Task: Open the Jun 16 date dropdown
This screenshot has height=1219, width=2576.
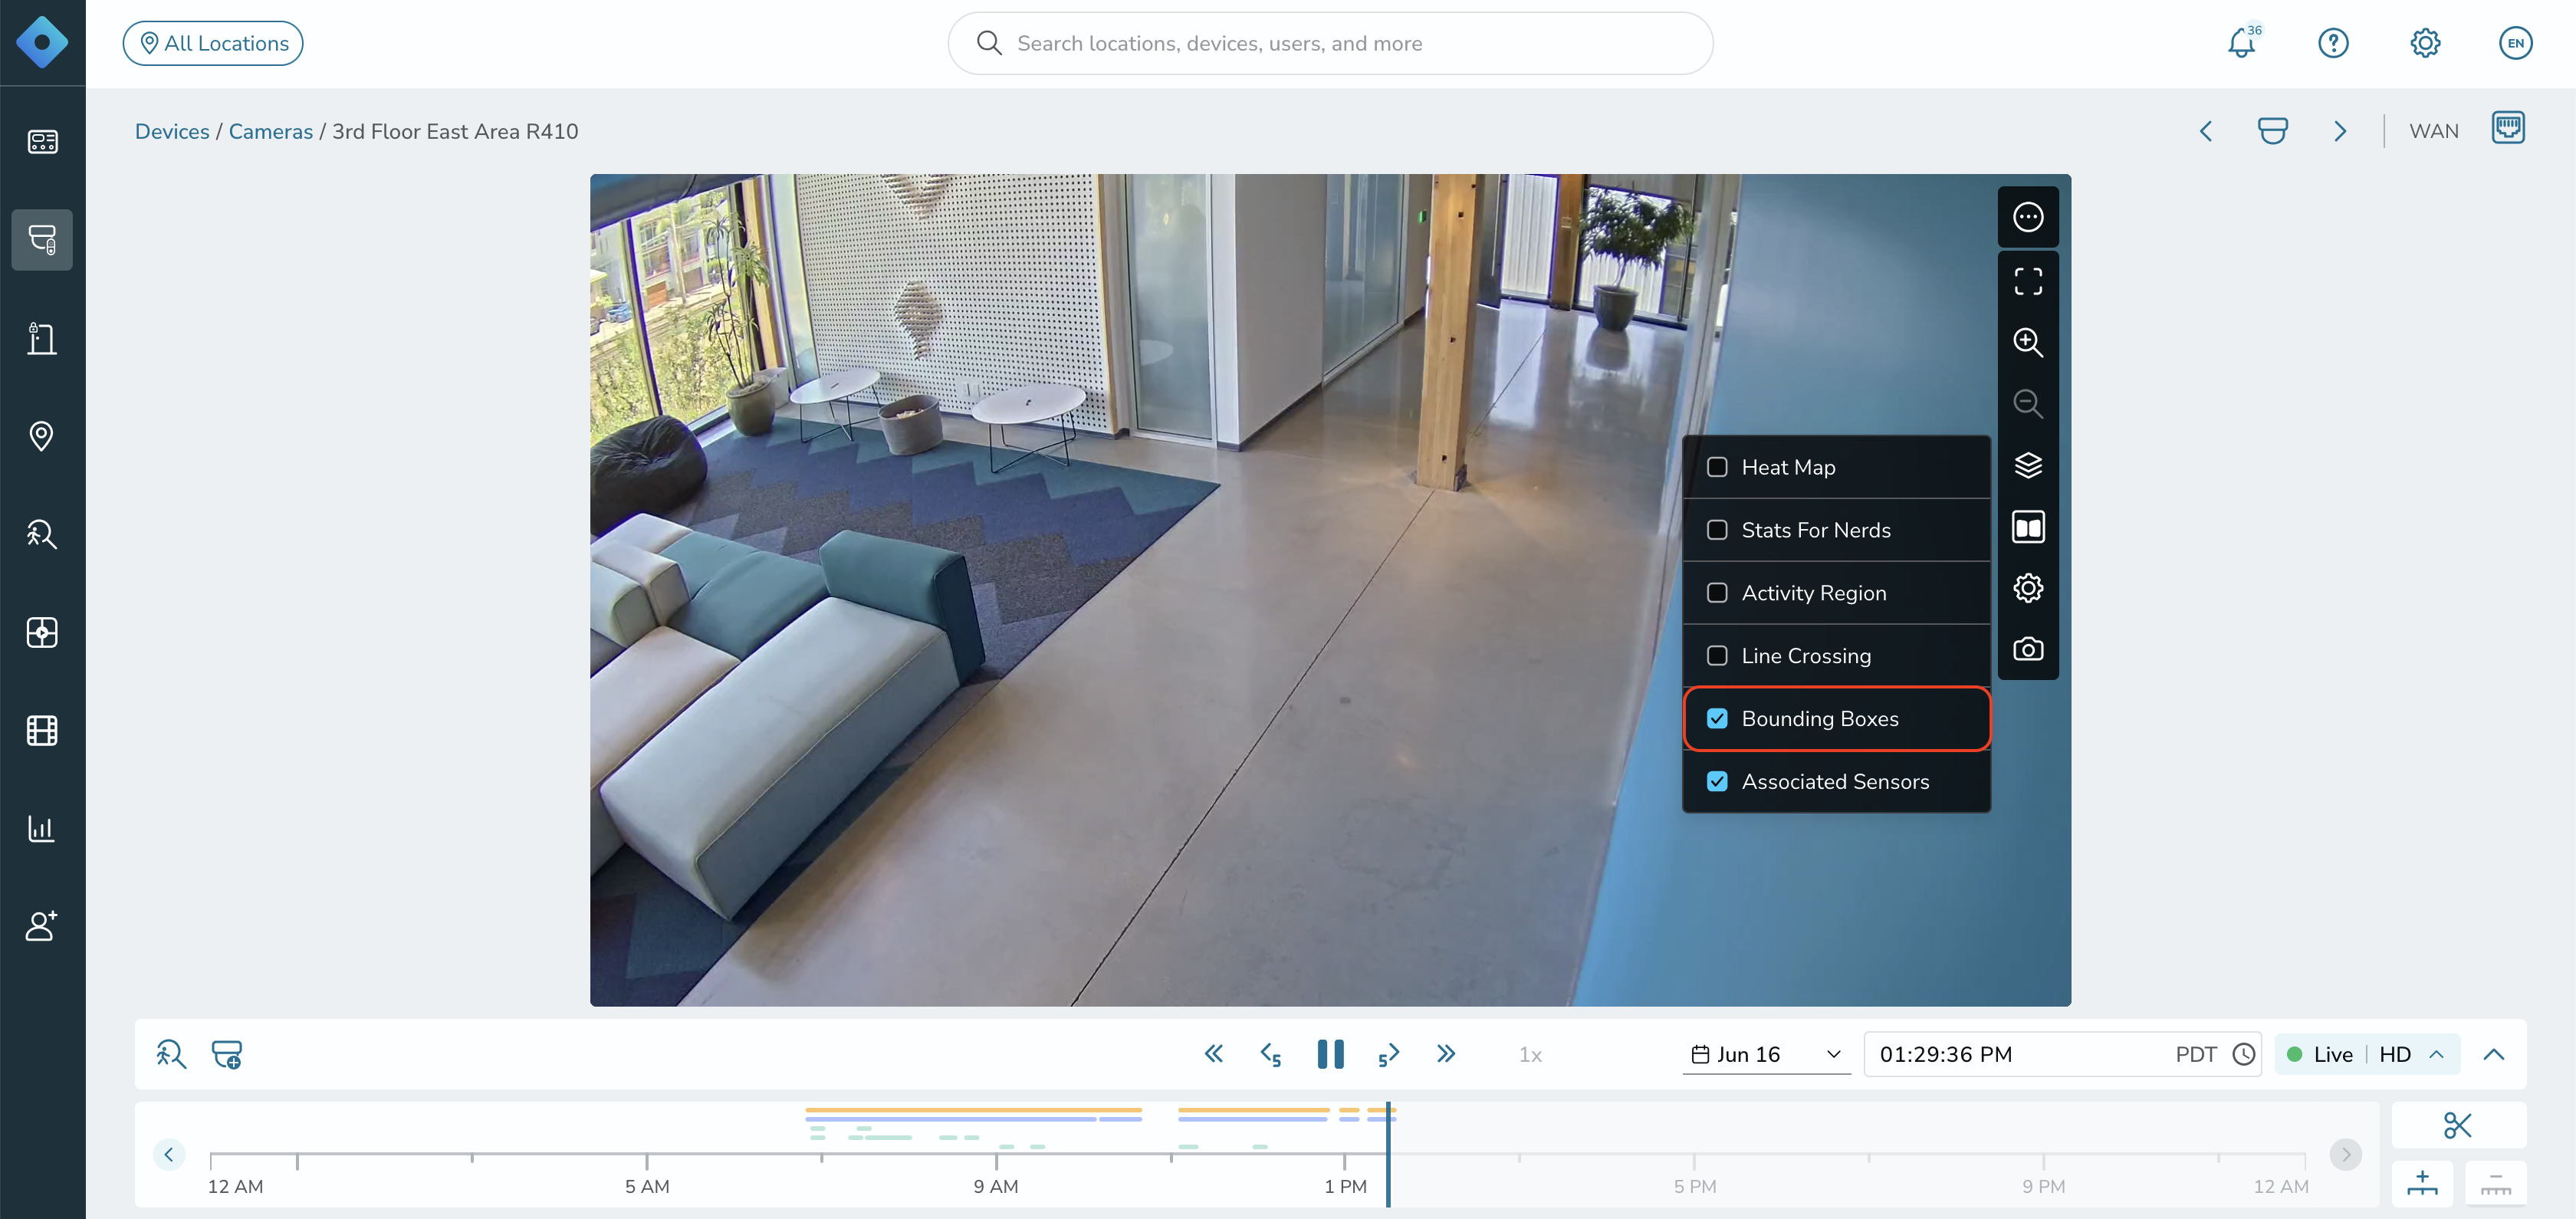Action: [1766, 1054]
